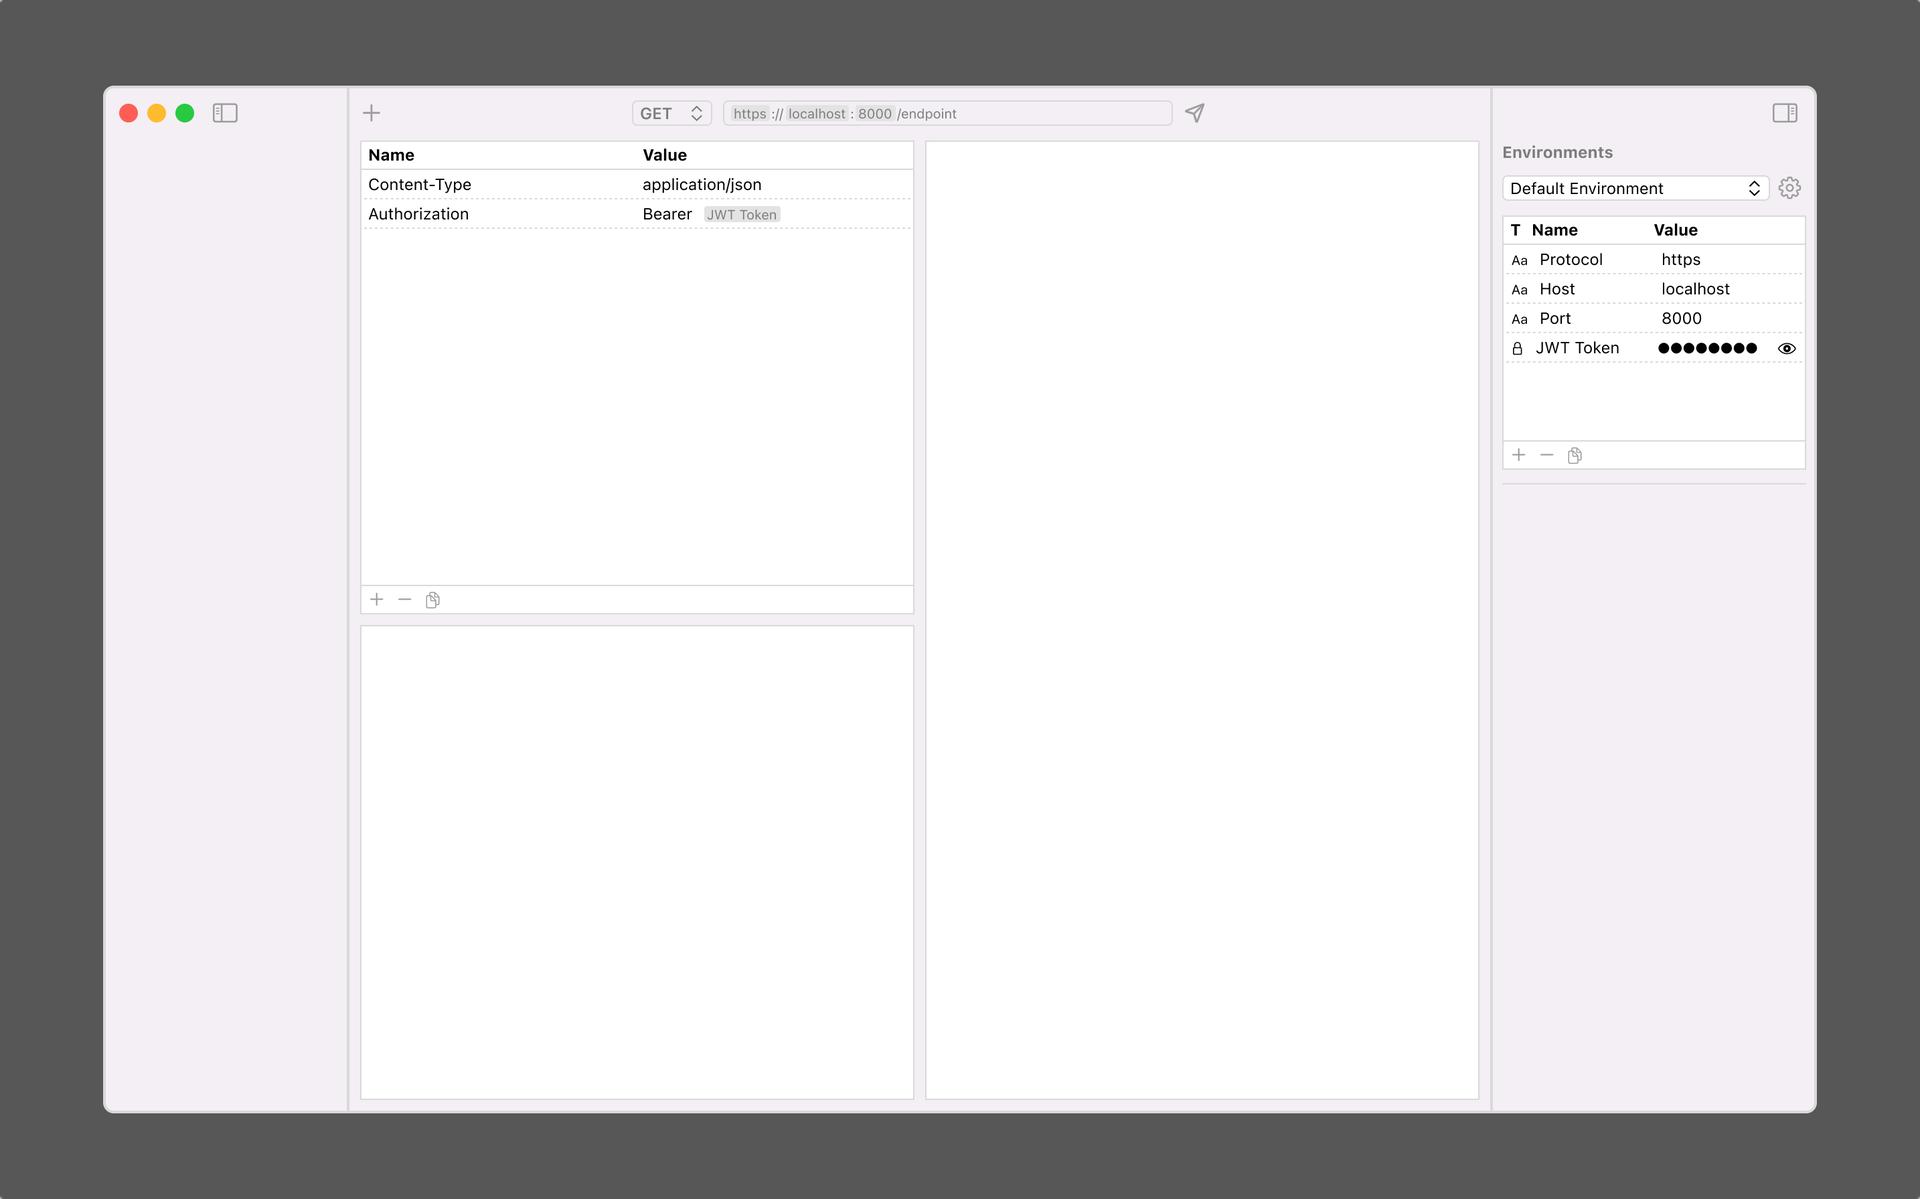The image size is (1920, 1199).
Task: Reveal the JWT Token value
Action: pyautogui.click(x=1786, y=348)
